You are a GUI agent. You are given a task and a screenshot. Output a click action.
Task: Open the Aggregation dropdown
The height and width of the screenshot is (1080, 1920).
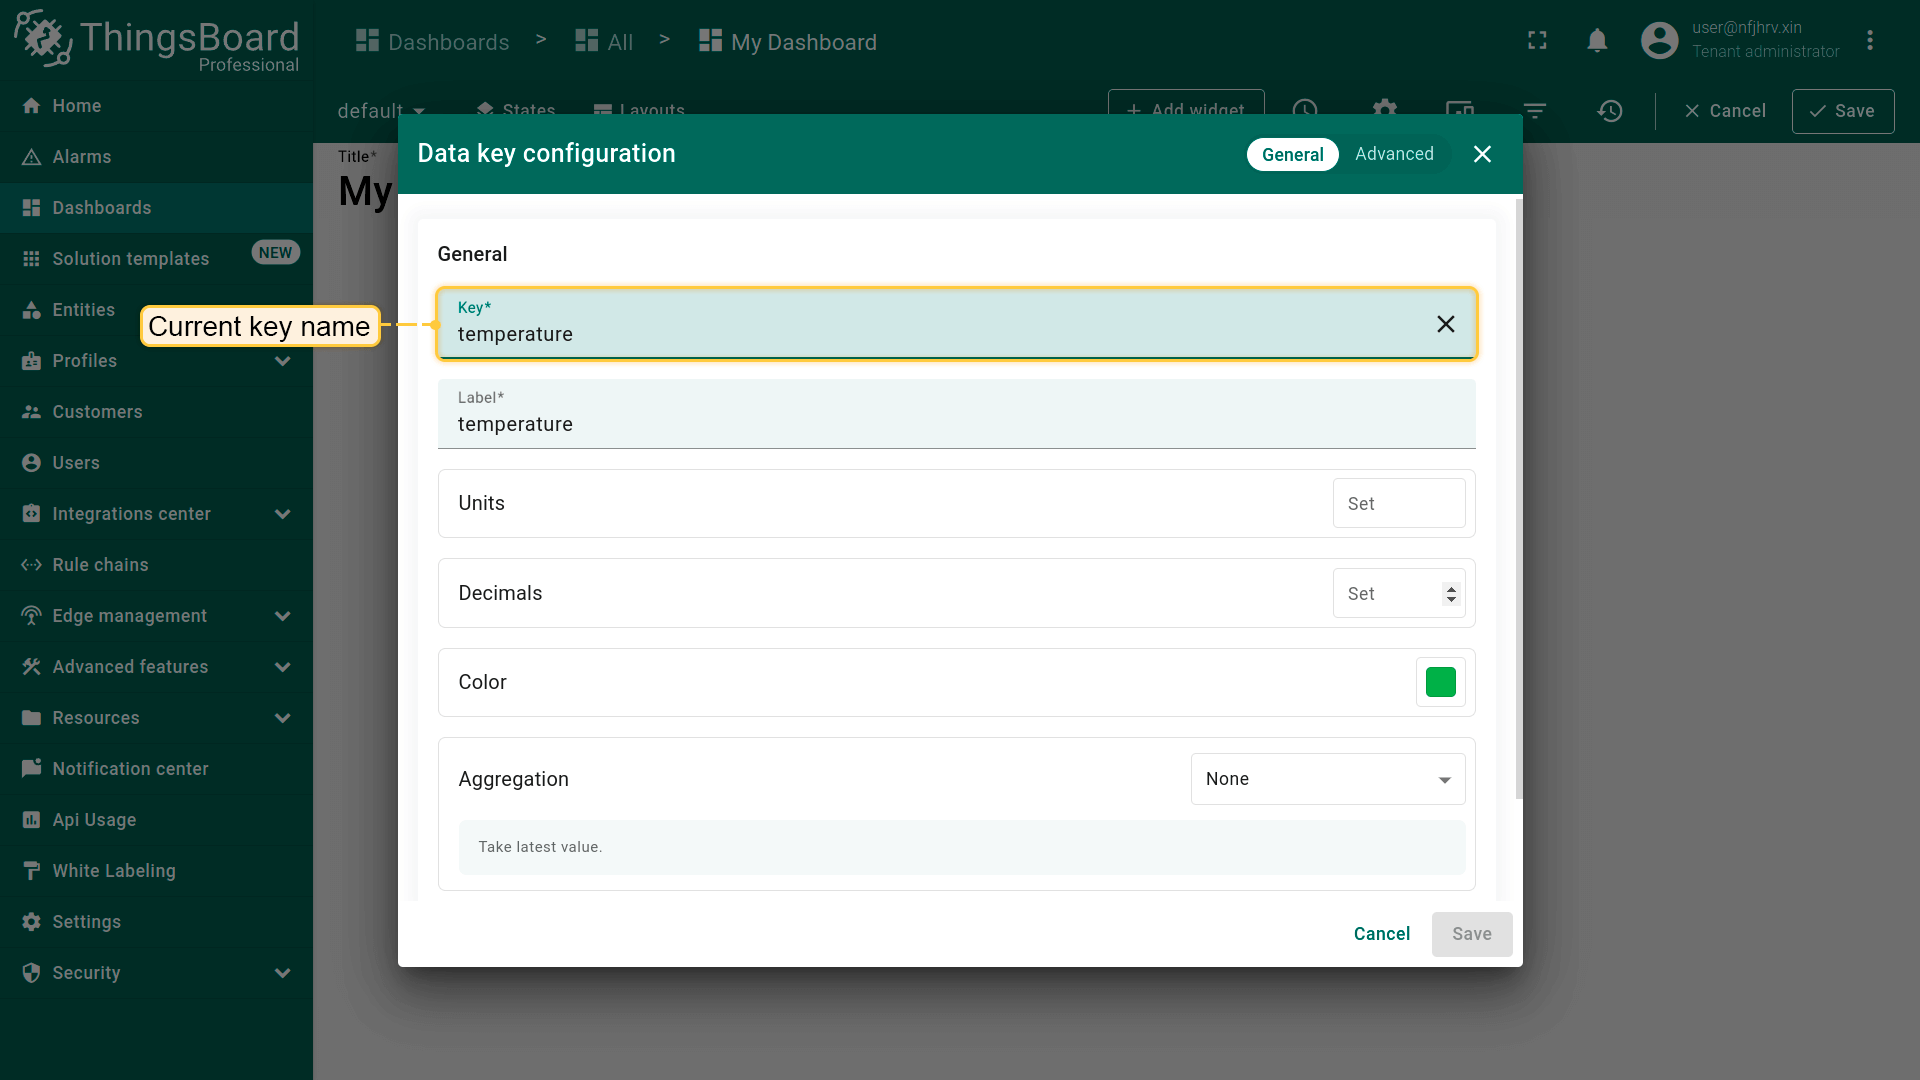[x=1327, y=779]
